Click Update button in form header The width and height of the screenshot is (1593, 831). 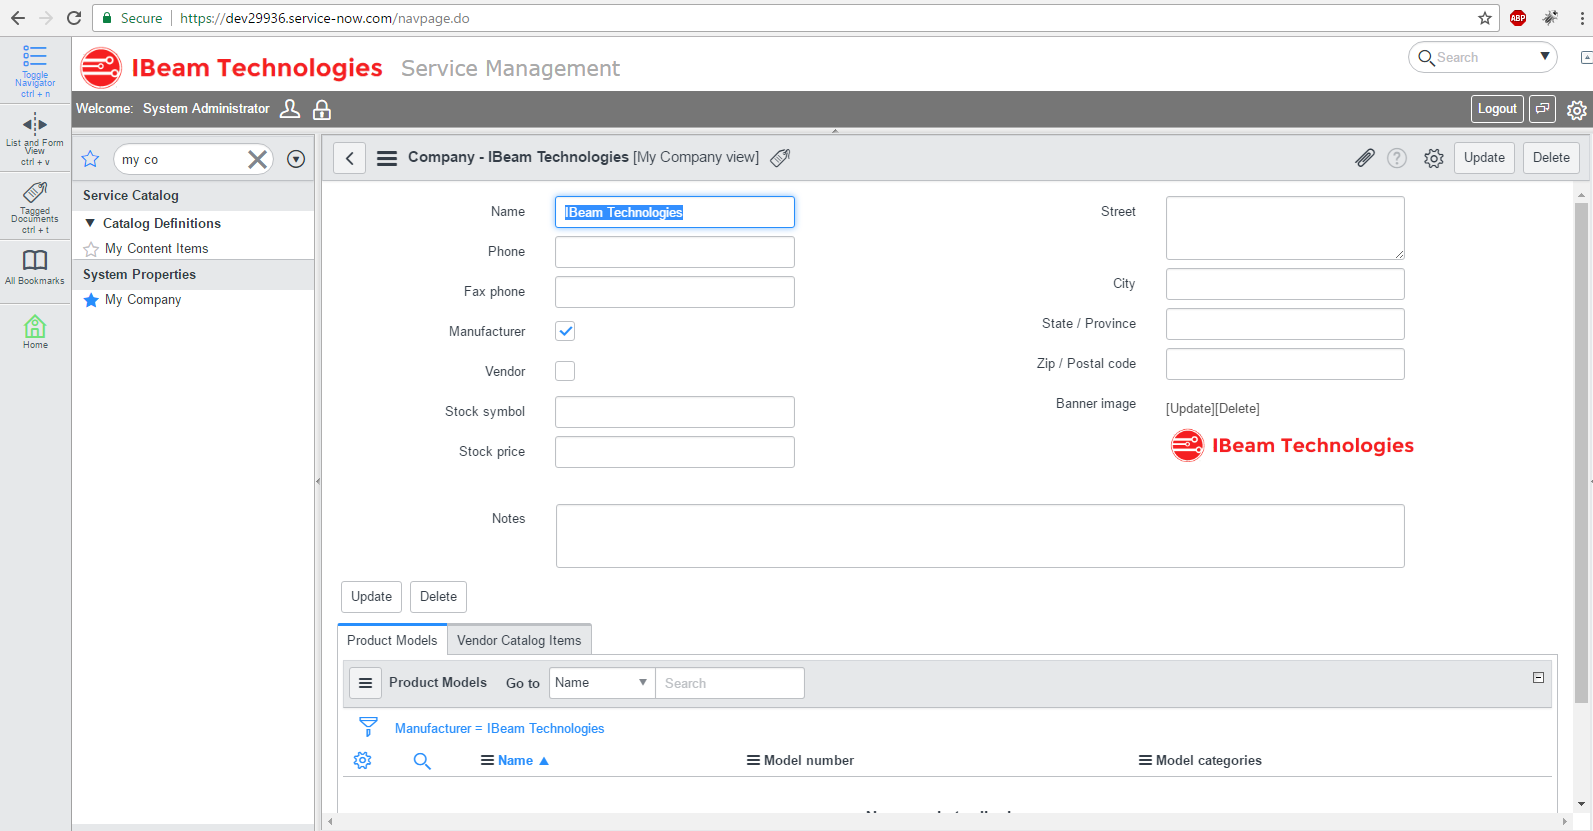click(x=1484, y=158)
